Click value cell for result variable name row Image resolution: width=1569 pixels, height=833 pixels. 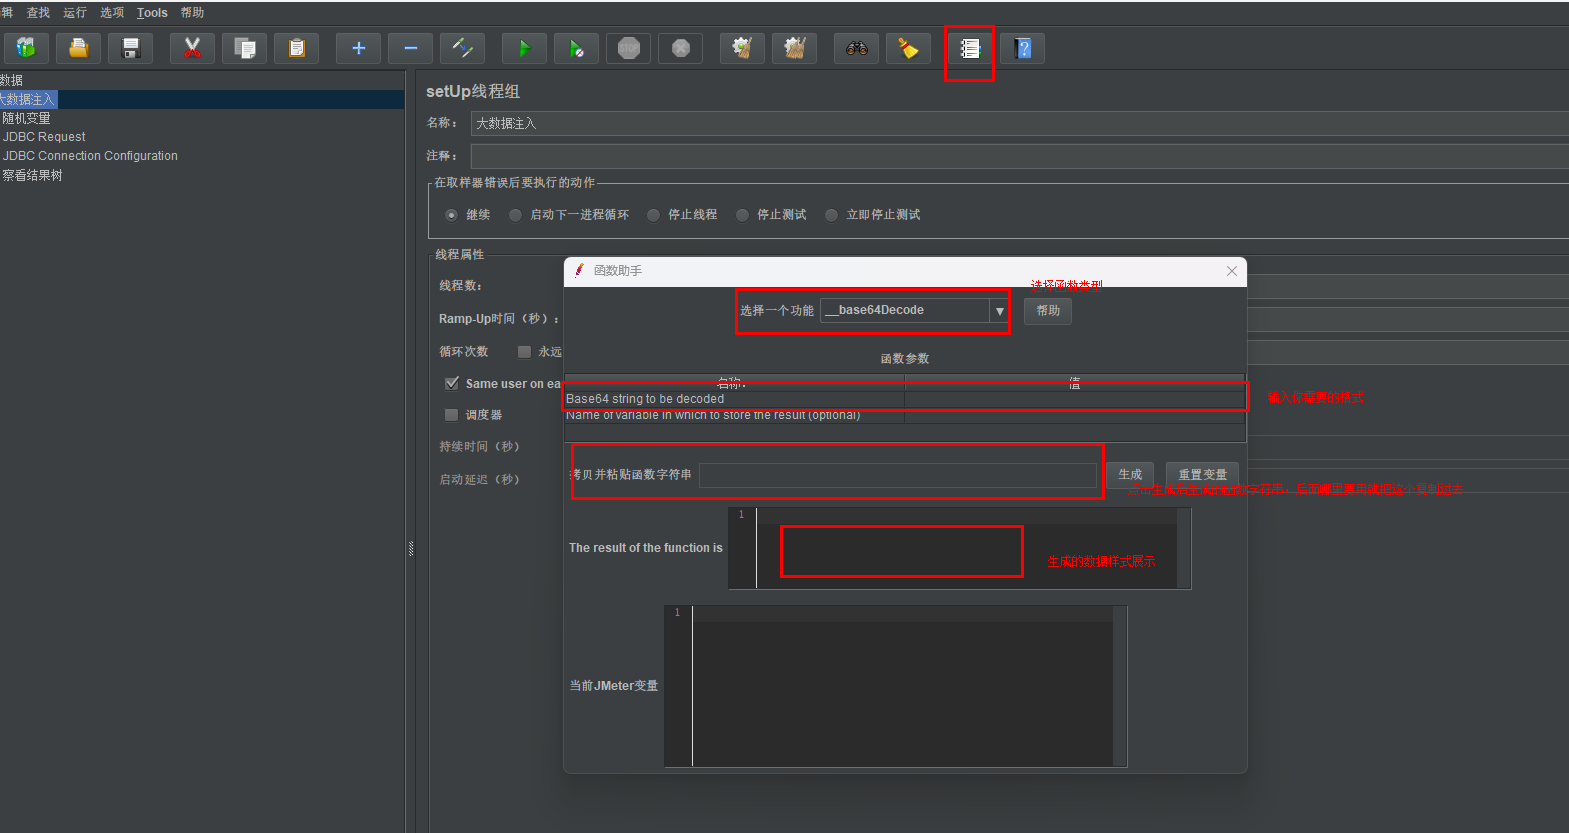[x=1074, y=415]
